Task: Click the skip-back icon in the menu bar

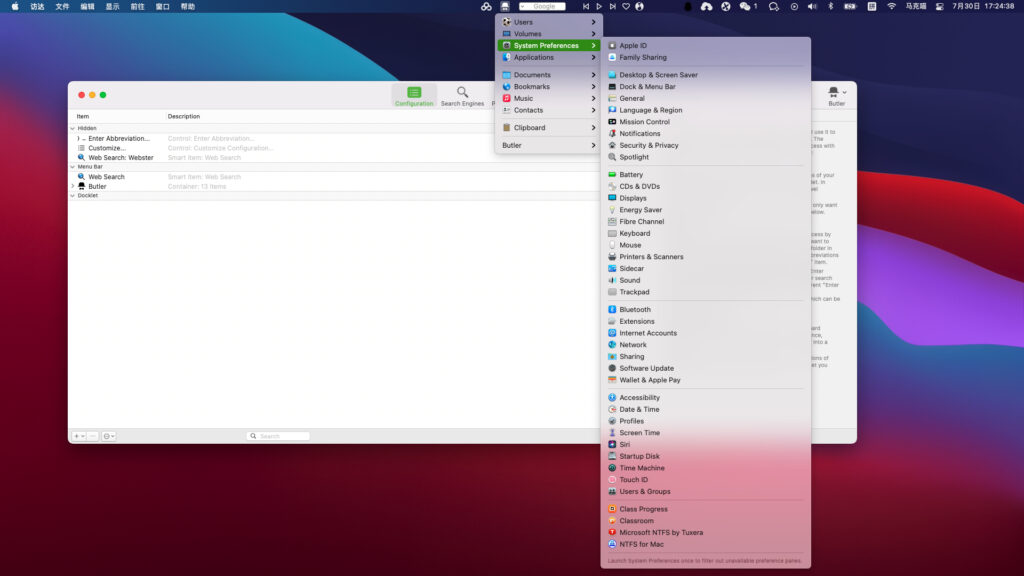Action: (x=586, y=7)
